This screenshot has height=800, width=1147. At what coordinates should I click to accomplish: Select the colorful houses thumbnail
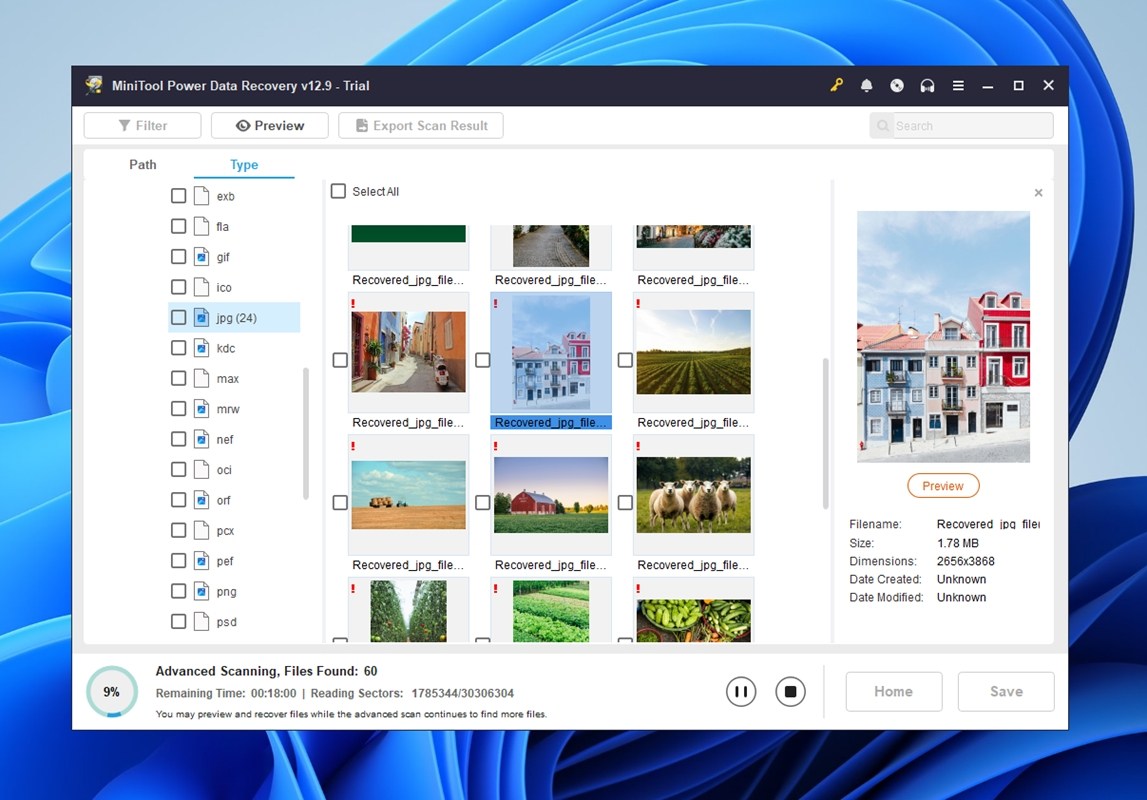[x=552, y=352]
